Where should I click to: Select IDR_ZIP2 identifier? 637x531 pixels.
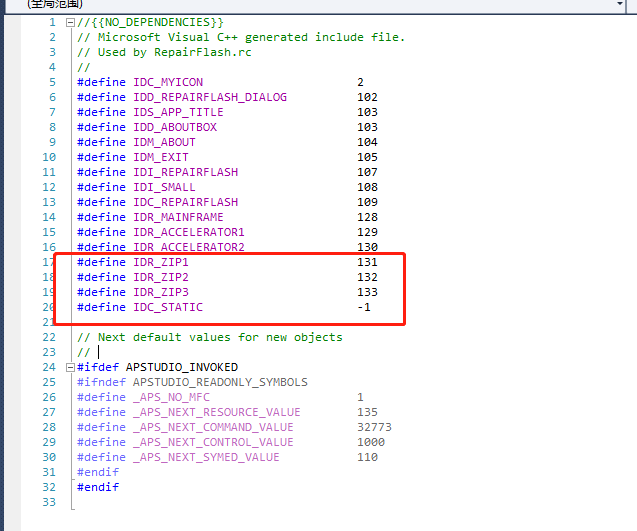(161, 278)
